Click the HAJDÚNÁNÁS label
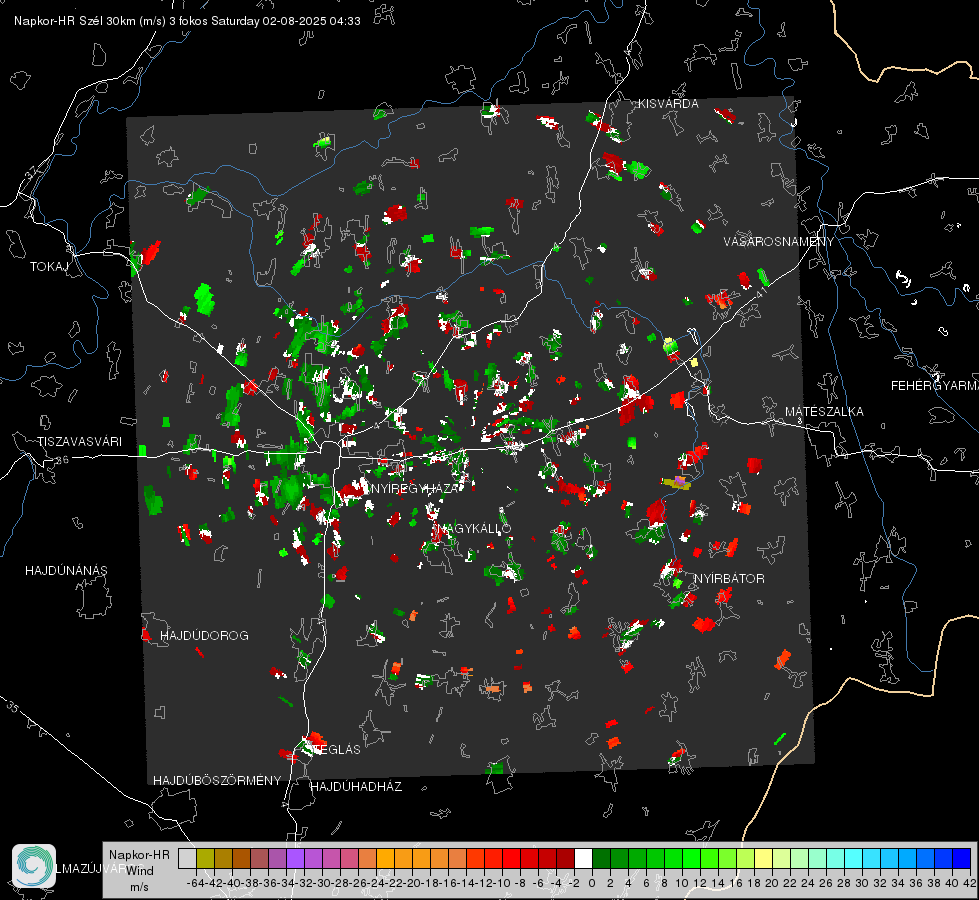The height and width of the screenshot is (900, 979). click(x=66, y=570)
